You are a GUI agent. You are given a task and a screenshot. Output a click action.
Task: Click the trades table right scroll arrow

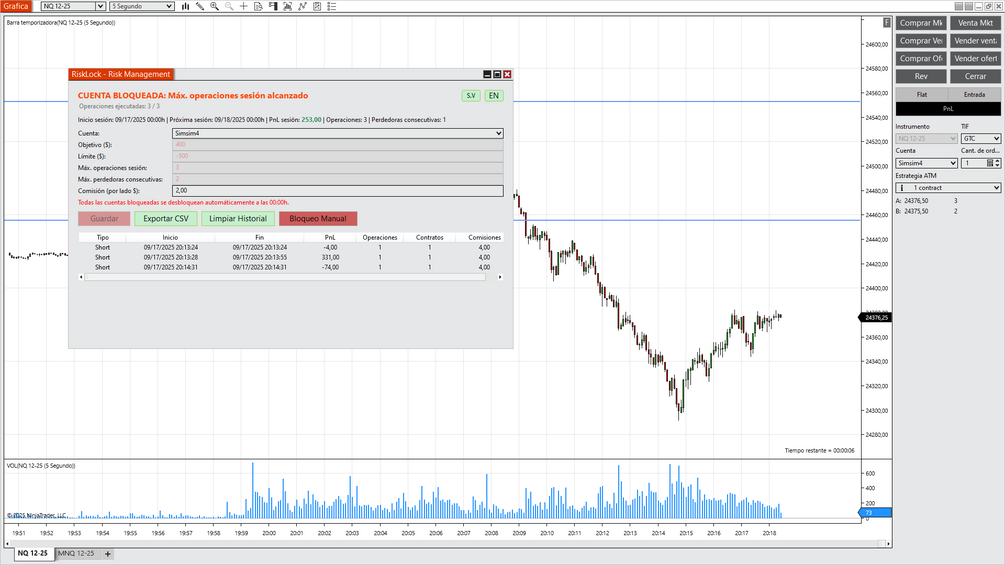click(x=500, y=277)
